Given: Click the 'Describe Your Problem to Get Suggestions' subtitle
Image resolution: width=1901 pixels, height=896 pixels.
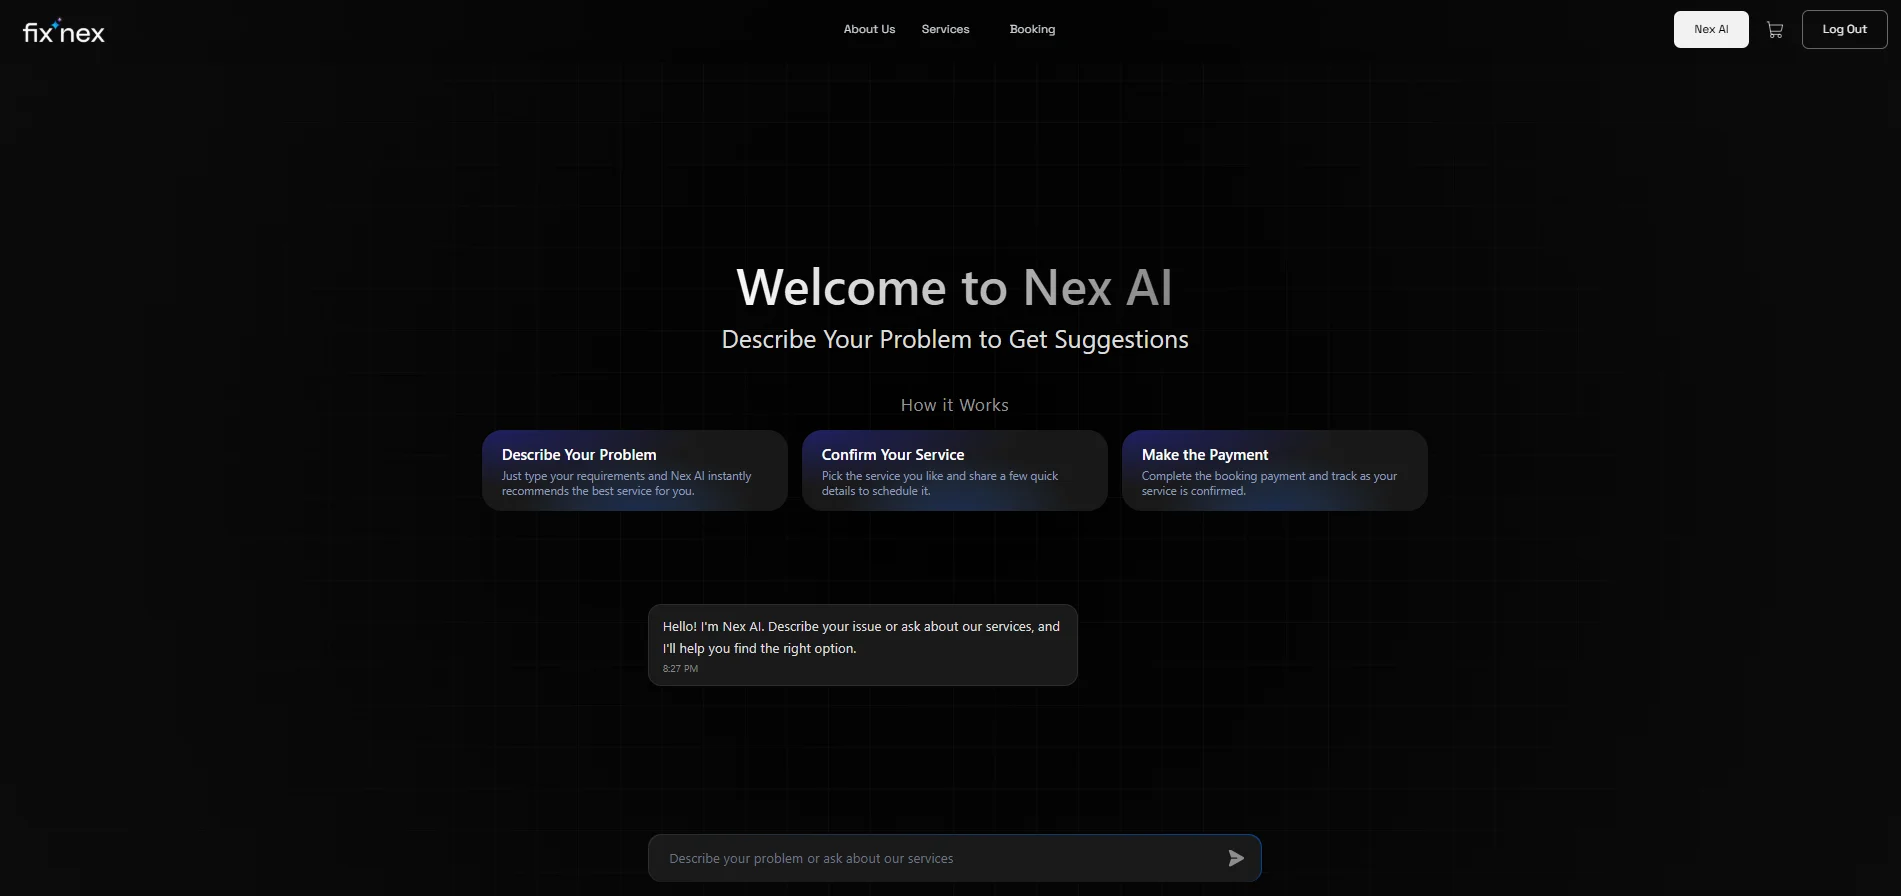Looking at the screenshot, I should click(954, 340).
